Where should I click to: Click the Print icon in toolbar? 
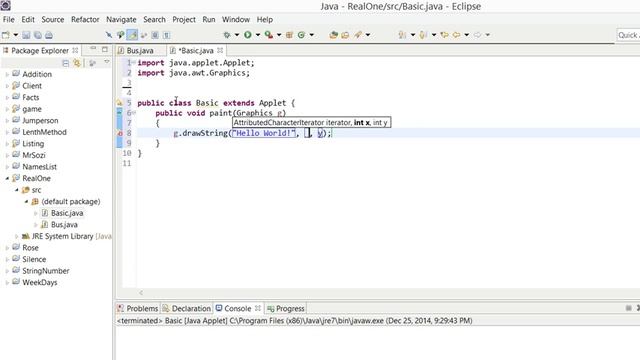(49, 35)
